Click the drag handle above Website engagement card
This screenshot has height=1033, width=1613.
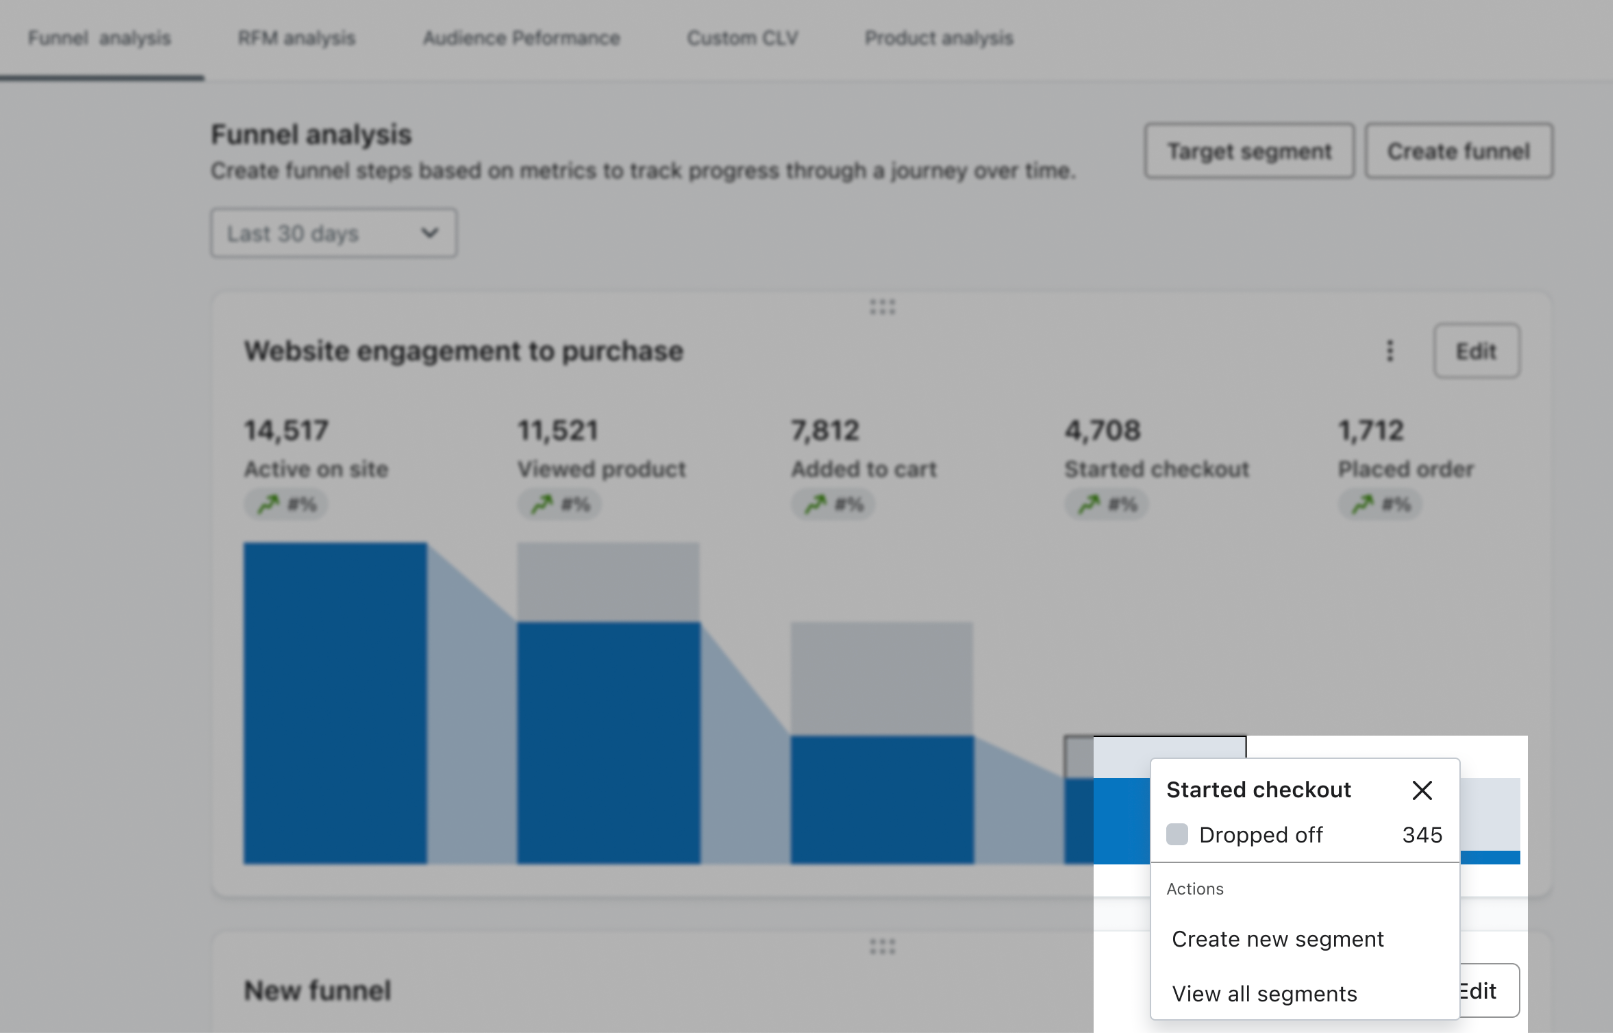click(883, 306)
